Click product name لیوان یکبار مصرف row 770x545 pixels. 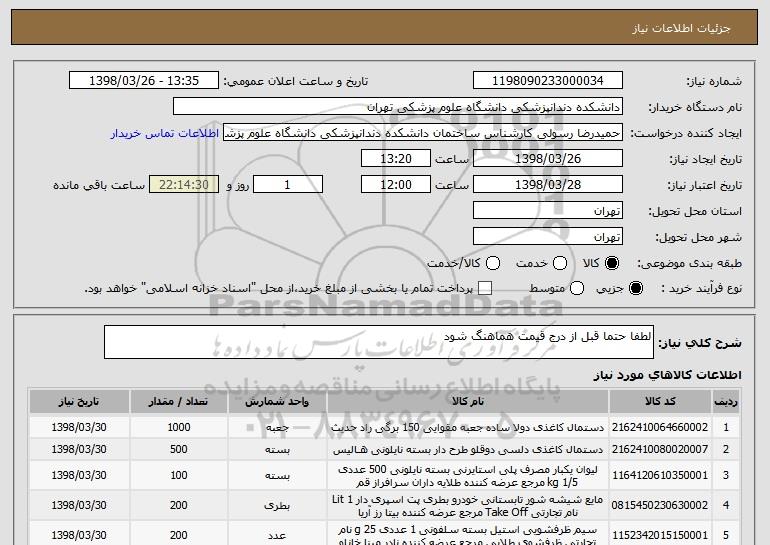(468, 476)
